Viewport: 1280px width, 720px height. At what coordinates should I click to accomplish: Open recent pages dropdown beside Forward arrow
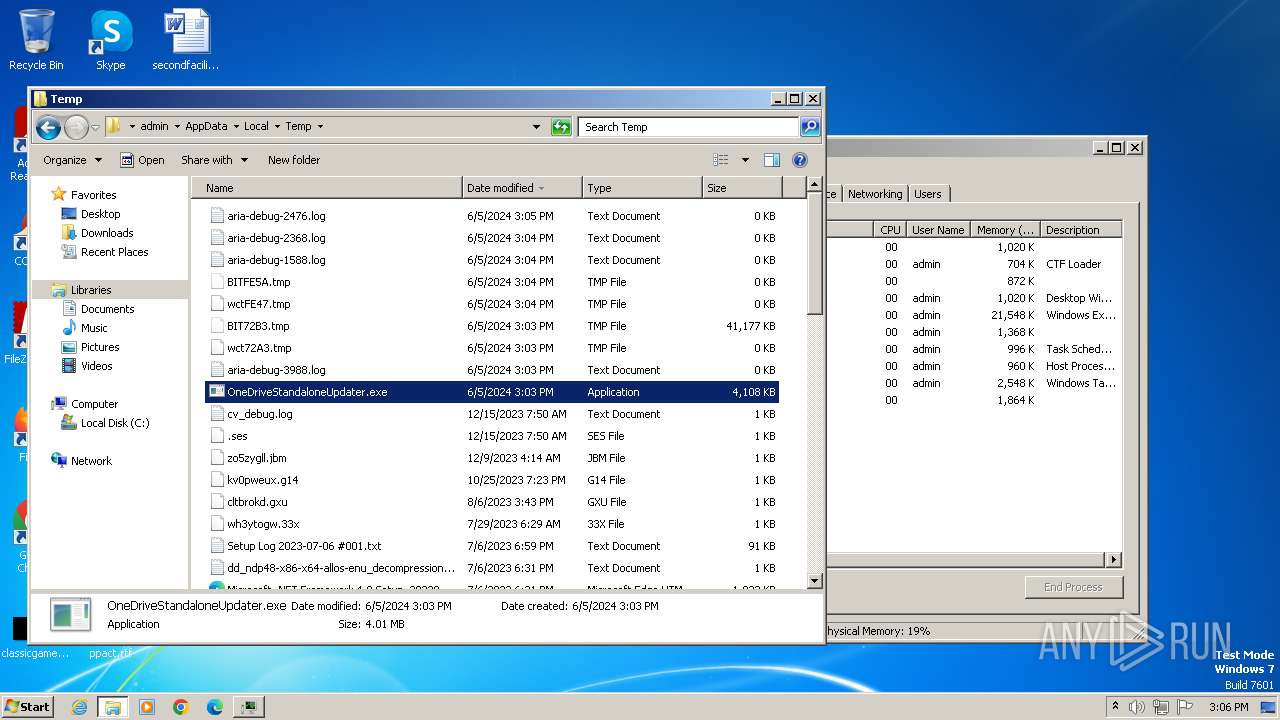pyautogui.click(x=96, y=127)
